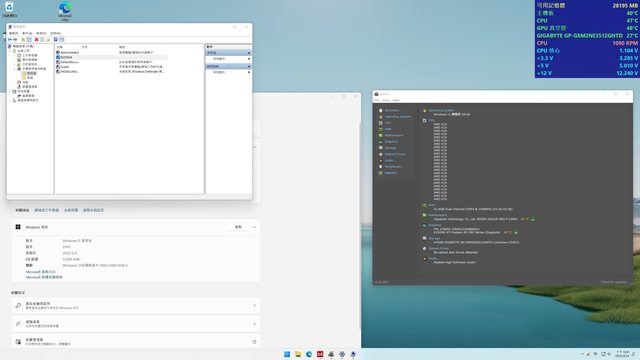Open Network section in Speccy sidebar
Image resolution: width=640 pixels, height=360 pixels.
point(390,173)
